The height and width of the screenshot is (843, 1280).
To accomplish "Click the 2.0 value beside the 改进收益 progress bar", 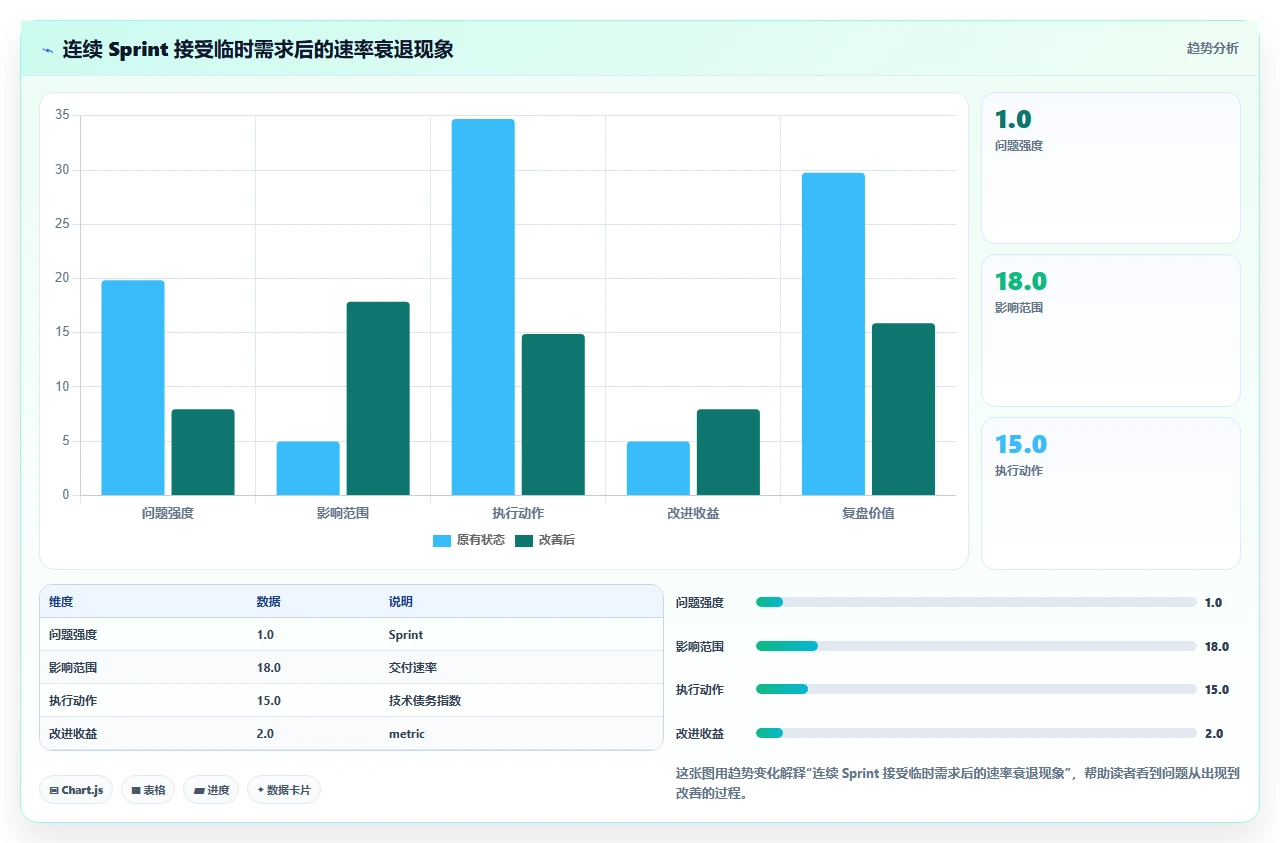I will [1214, 734].
